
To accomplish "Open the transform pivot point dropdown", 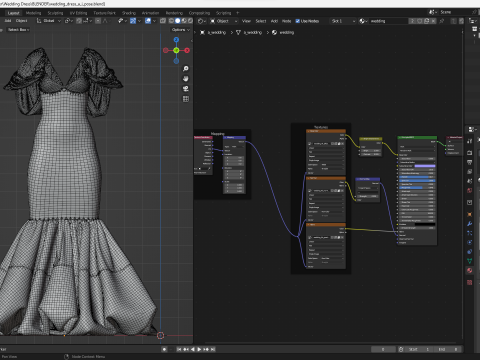I will coord(69,21).
